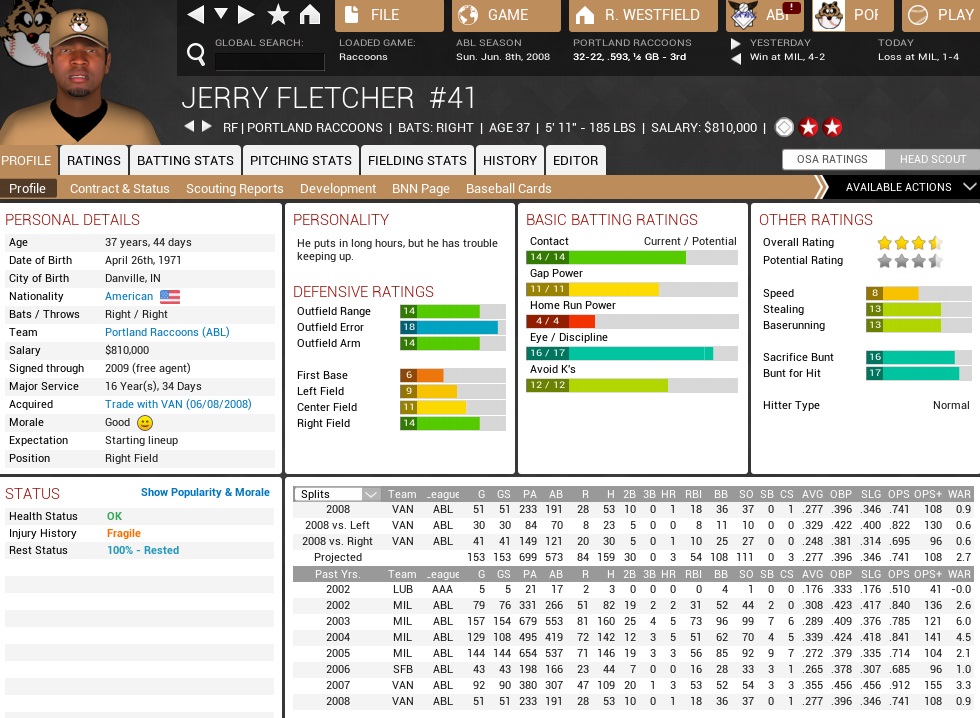Image resolution: width=980 pixels, height=718 pixels.
Task: Click the Contact rating bar
Action: 632,257
